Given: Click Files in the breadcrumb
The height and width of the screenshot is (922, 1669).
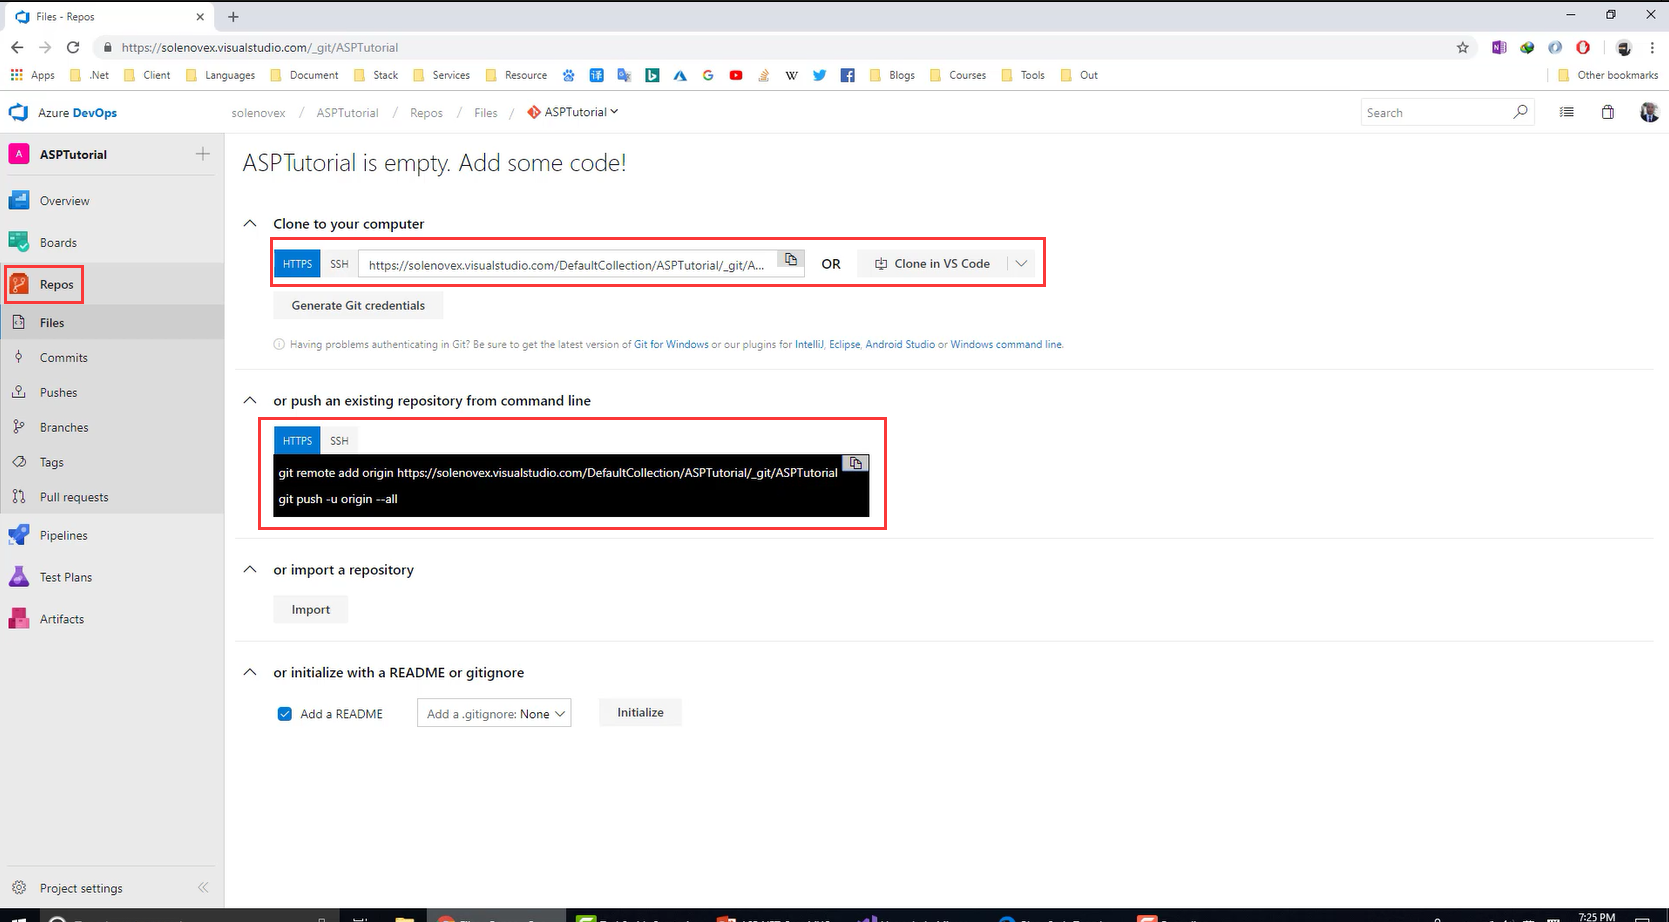Looking at the screenshot, I should click(485, 113).
